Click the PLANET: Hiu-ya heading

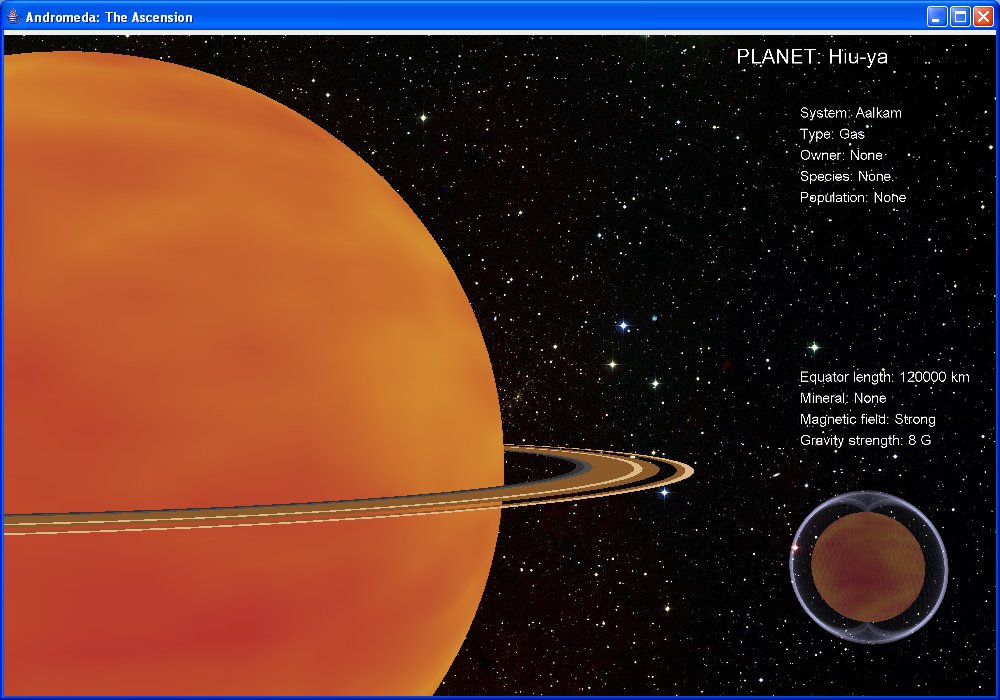pos(811,57)
